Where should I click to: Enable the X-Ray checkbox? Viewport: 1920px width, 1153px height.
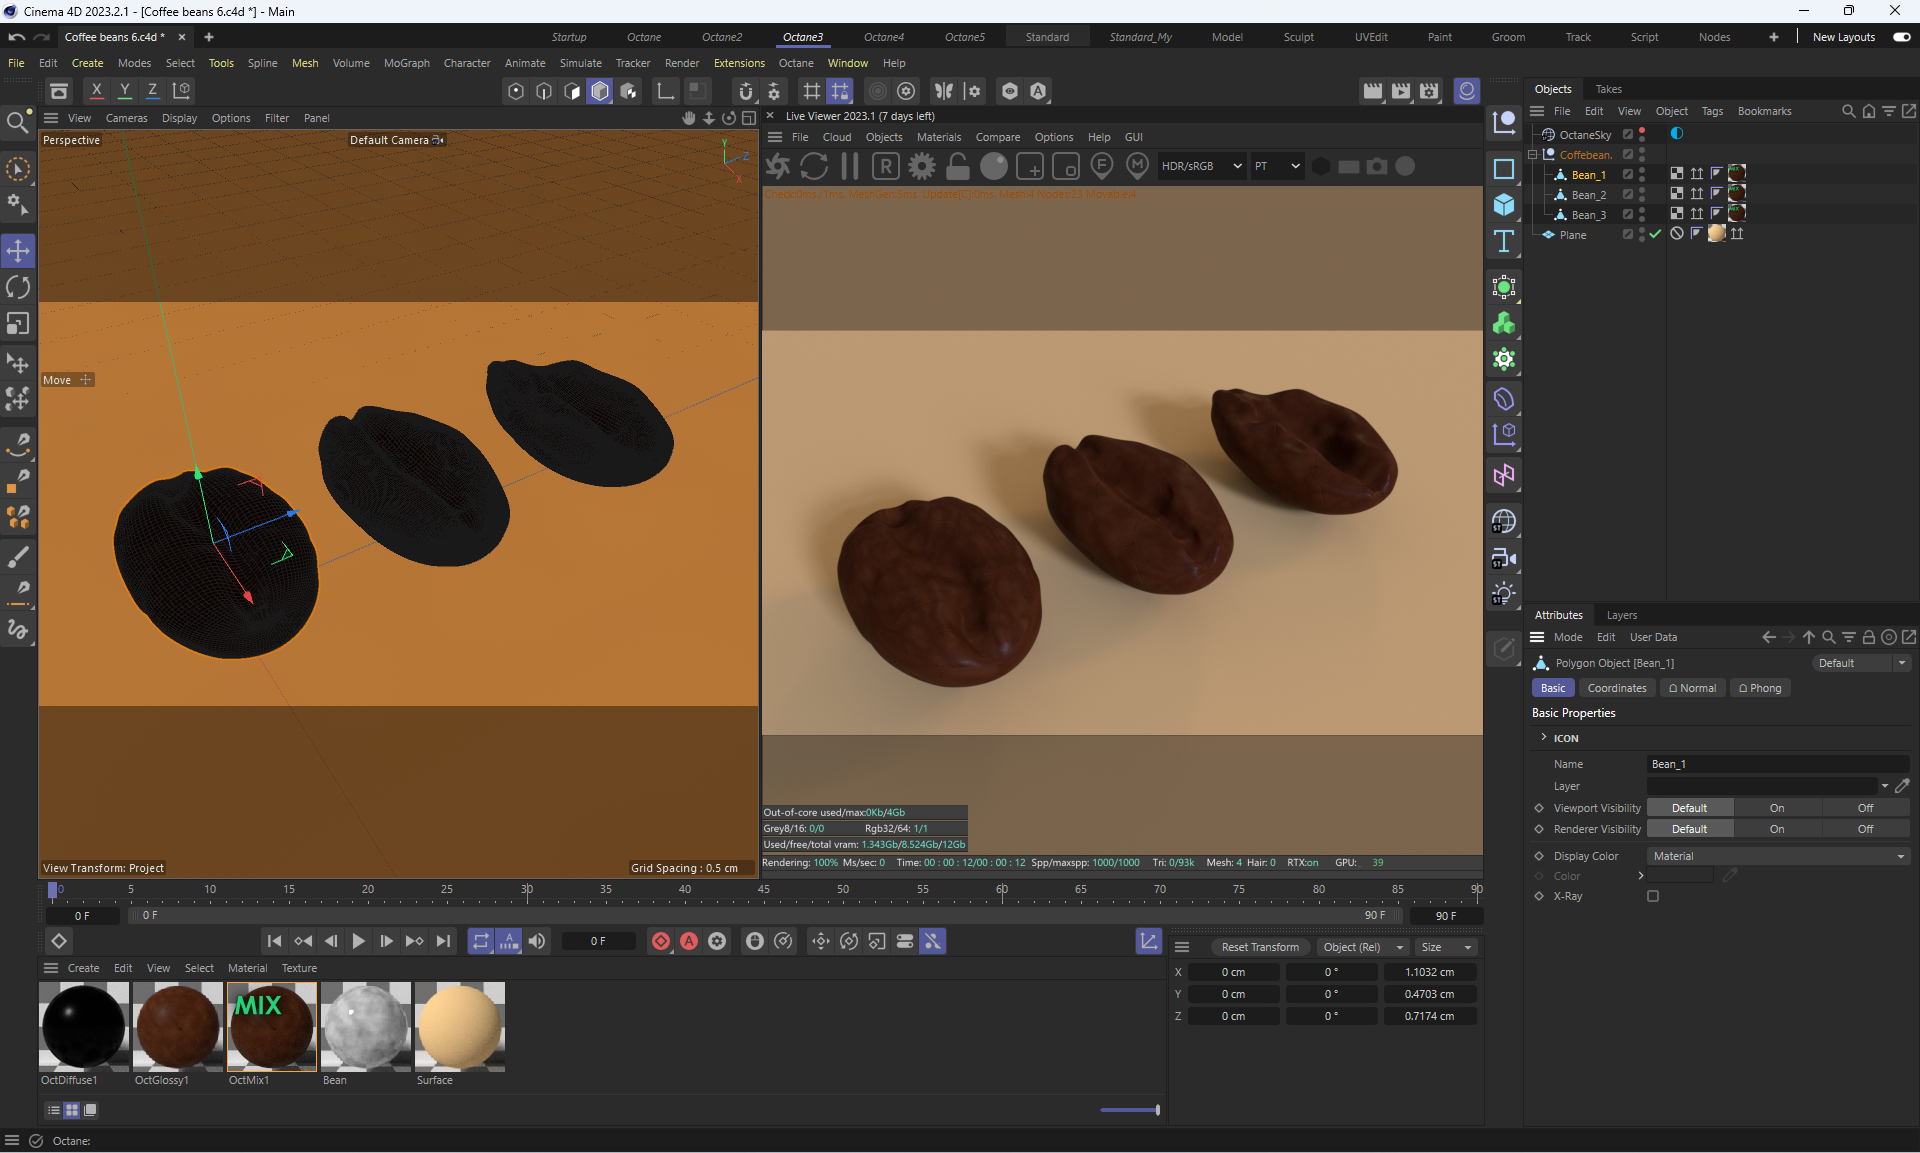click(1653, 896)
